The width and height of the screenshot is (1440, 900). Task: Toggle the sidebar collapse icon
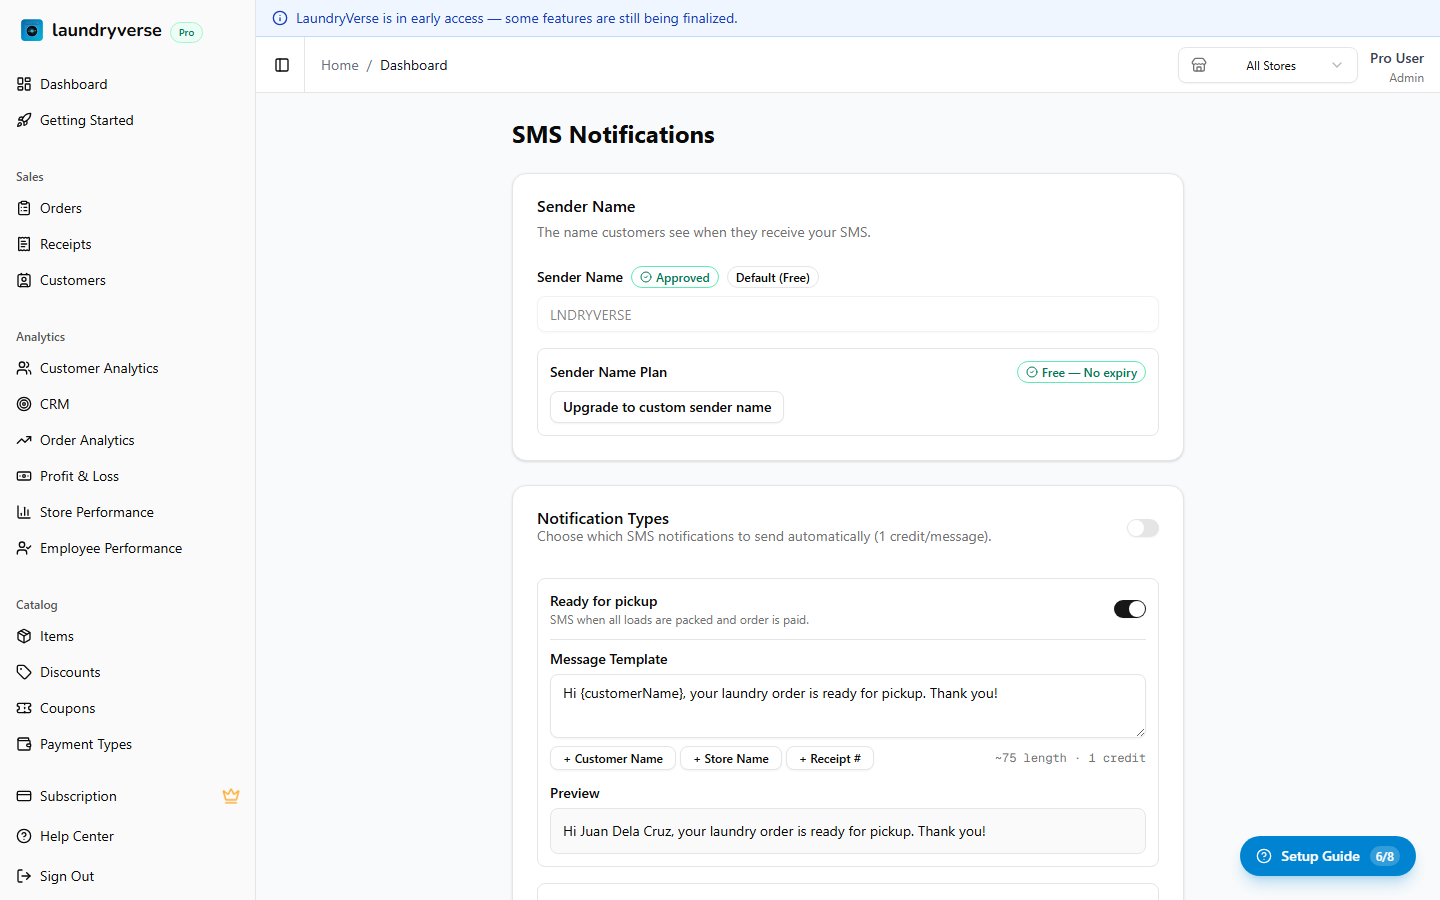click(282, 65)
